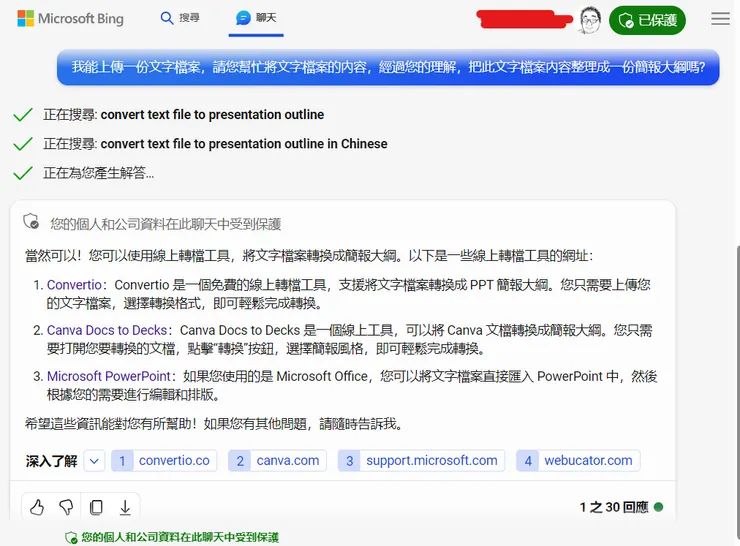Open source 4 webucator.com
Screen dimensions: 740x546
point(578,461)
